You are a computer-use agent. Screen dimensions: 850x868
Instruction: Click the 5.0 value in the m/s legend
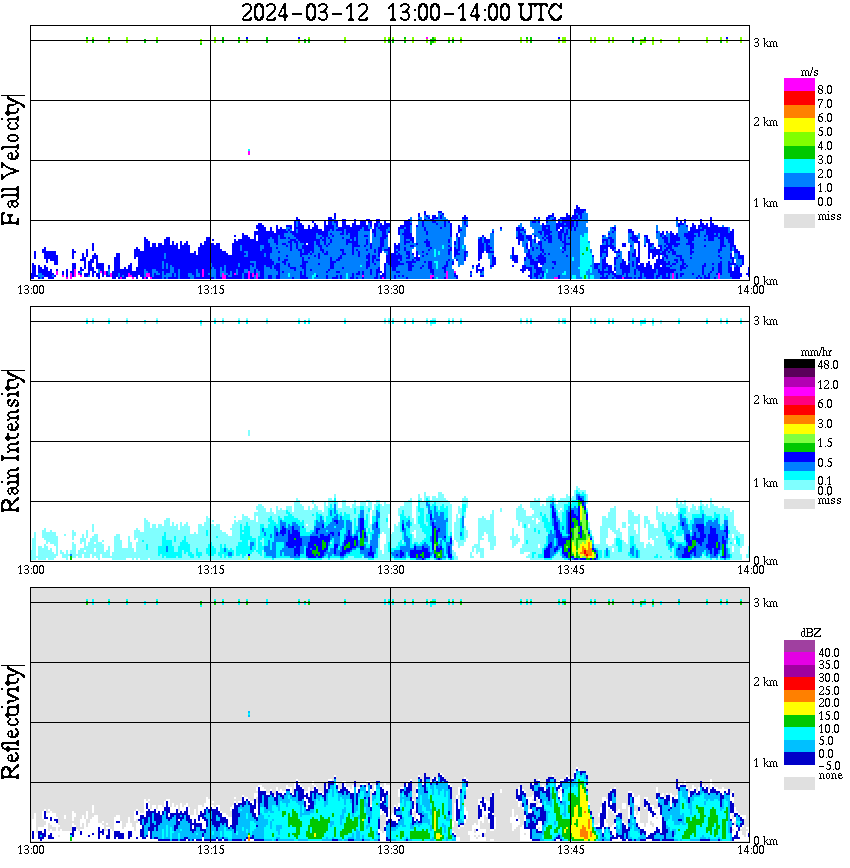[825, 132]
